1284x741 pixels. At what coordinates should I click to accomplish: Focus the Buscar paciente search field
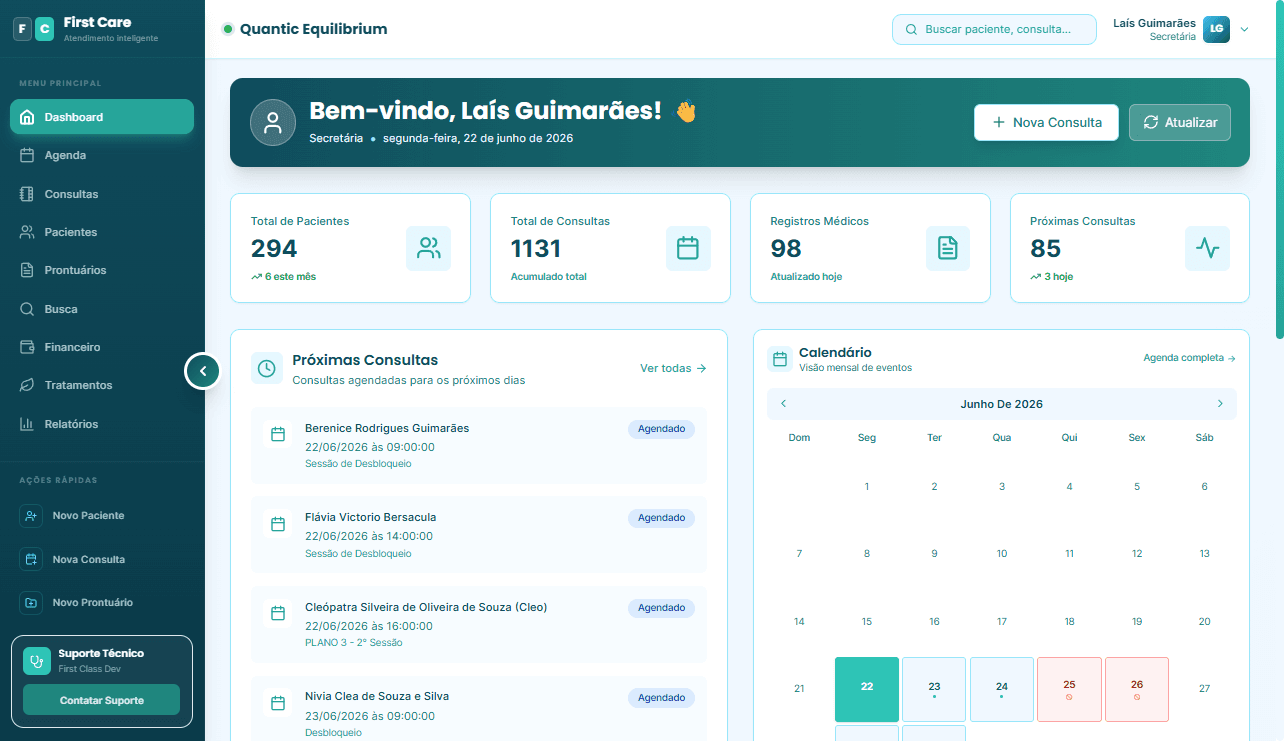994,29
